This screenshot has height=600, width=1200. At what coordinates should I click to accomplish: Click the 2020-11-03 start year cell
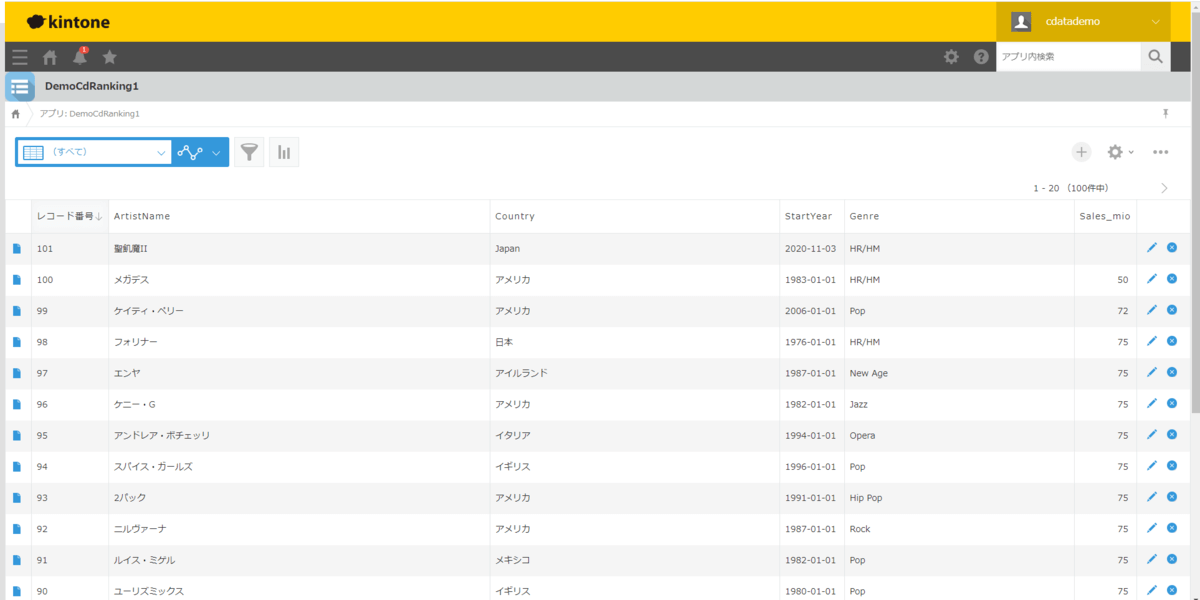point(810,249)
